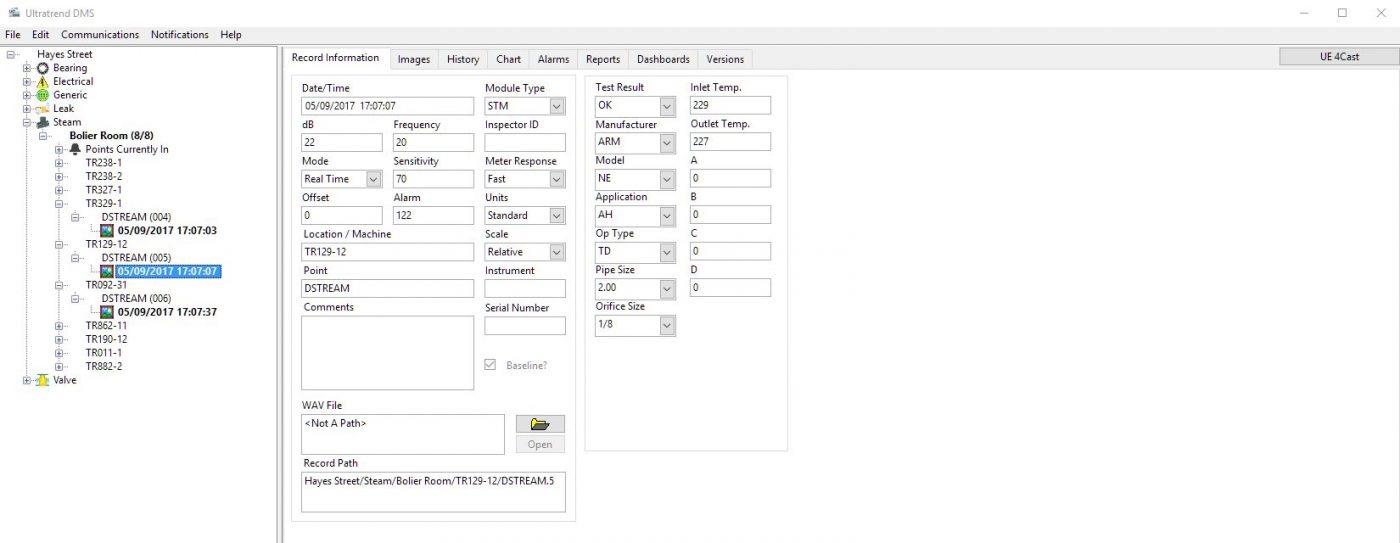
Task: Open the Module Type dropdown
Action: tap(557, 106)
